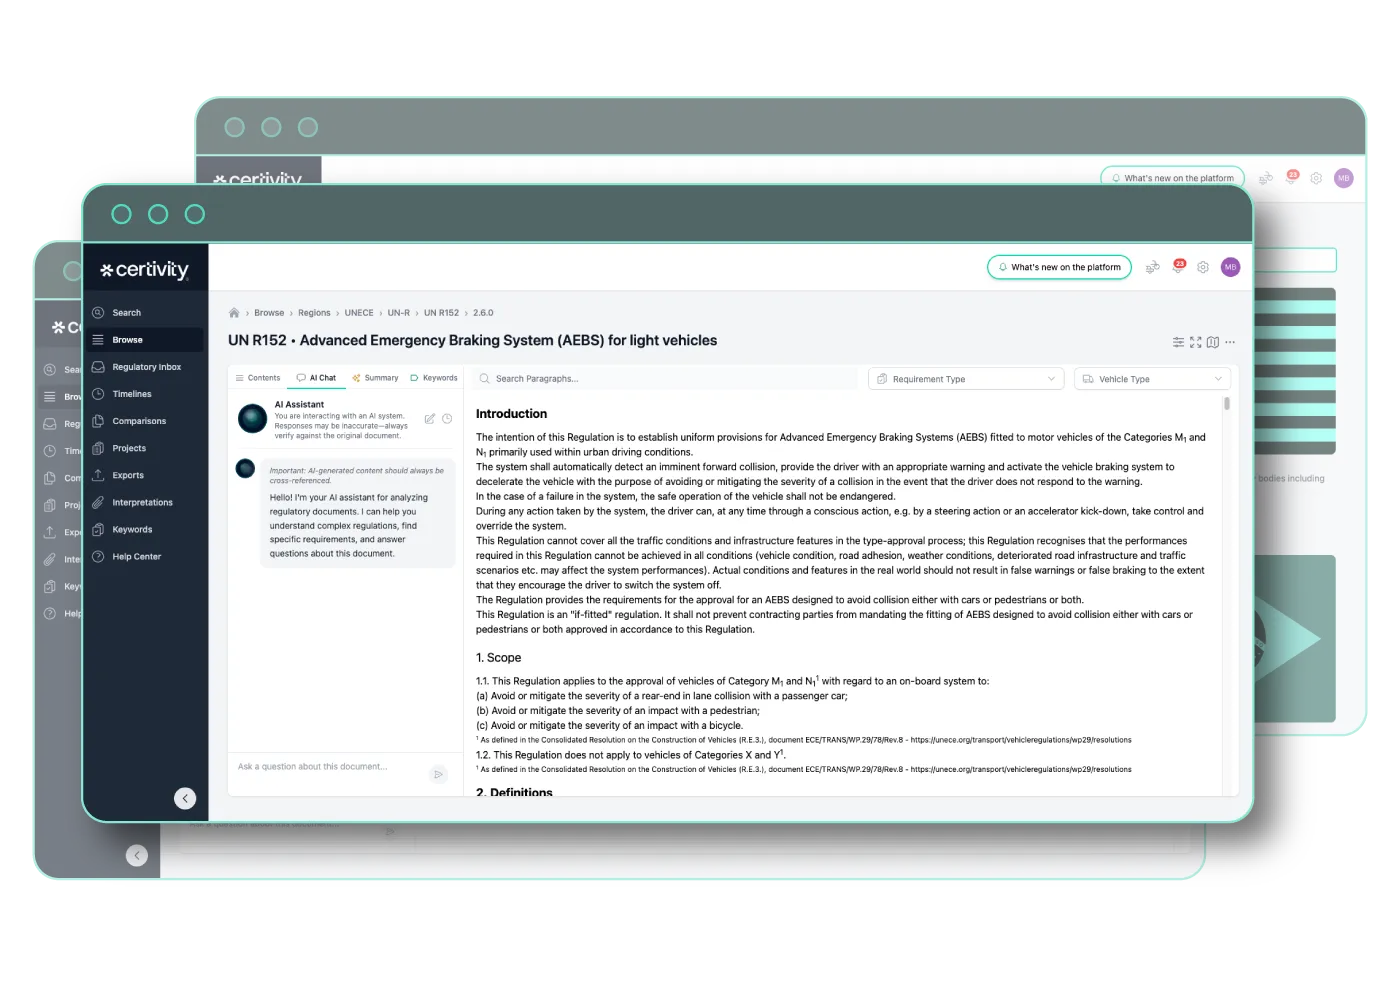Open the settings gear in the rear window
The height and width of the screenshot is (990, 1400).
point(1316,178)
